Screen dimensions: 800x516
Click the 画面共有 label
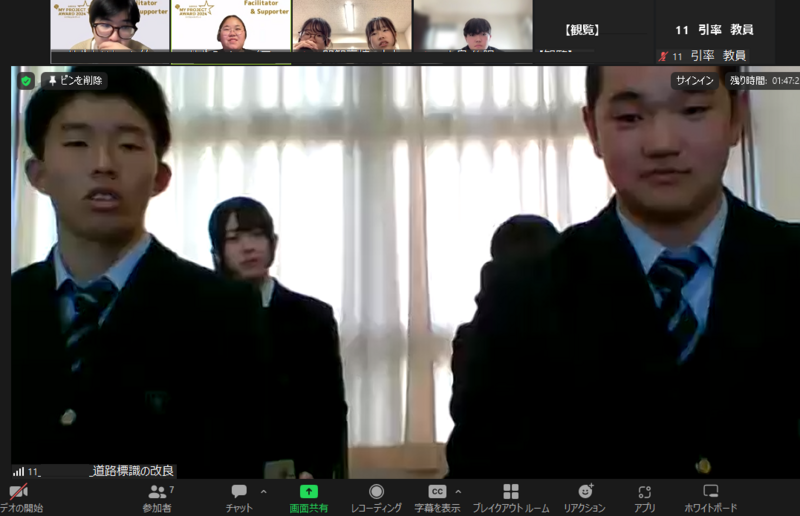pyautogui.click(x=308, y=508)
